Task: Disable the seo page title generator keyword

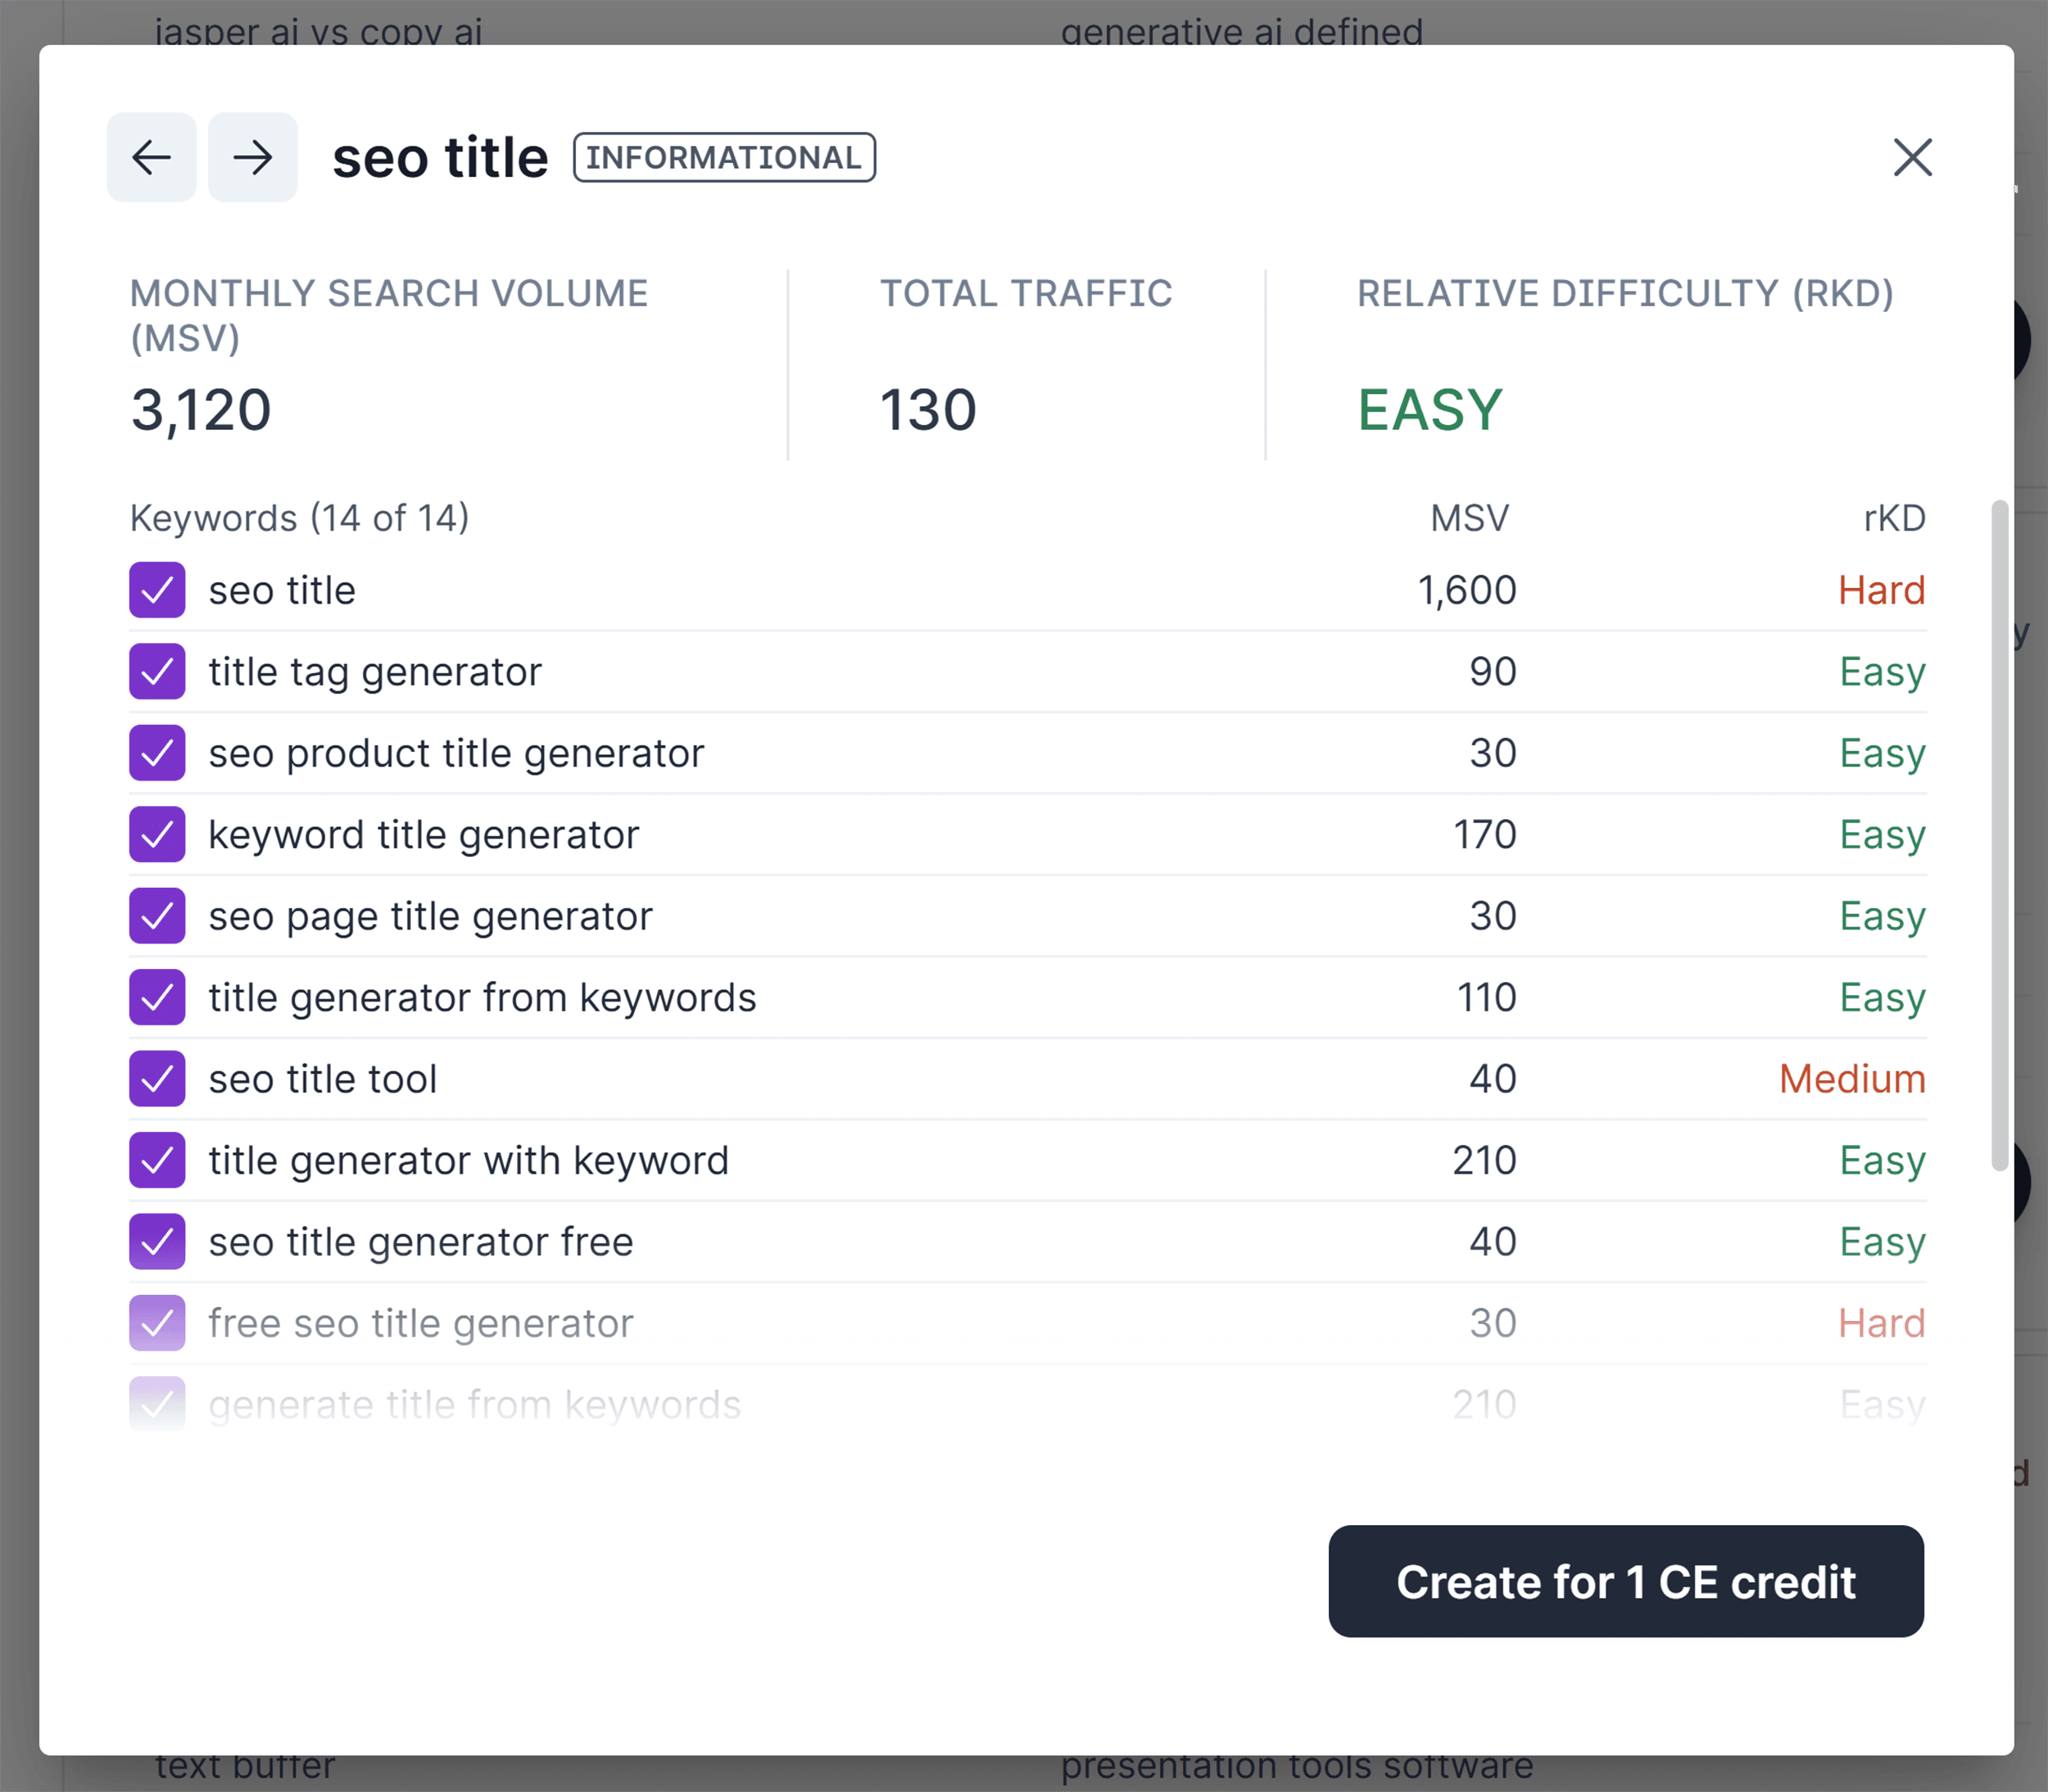Action: pos(157,915)
